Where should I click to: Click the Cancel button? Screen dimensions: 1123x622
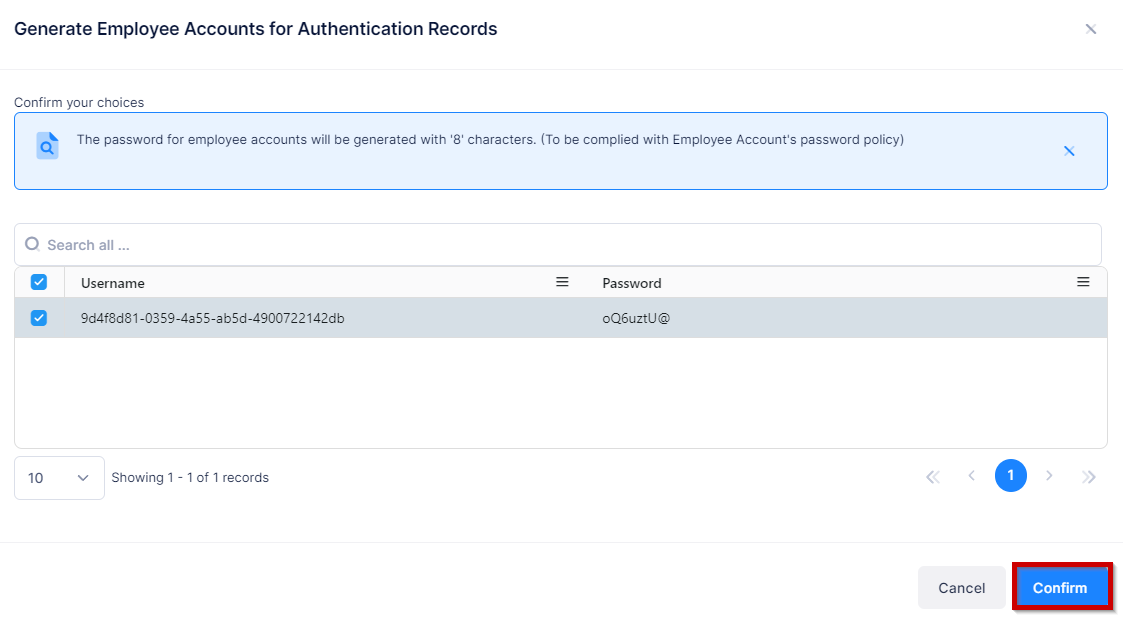click(x=961, y=587)
